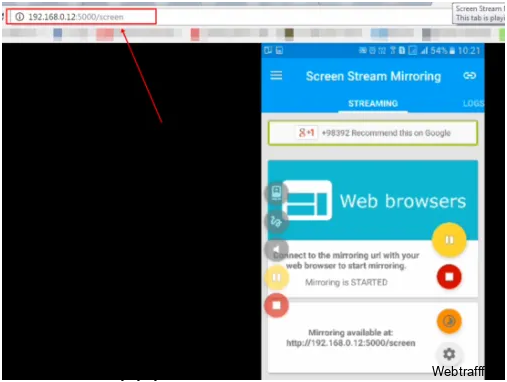The width and height of the screenshot is (507, 382).
Task: Click the battery 54% indicator in phone status bar
Action: [442, 51]
